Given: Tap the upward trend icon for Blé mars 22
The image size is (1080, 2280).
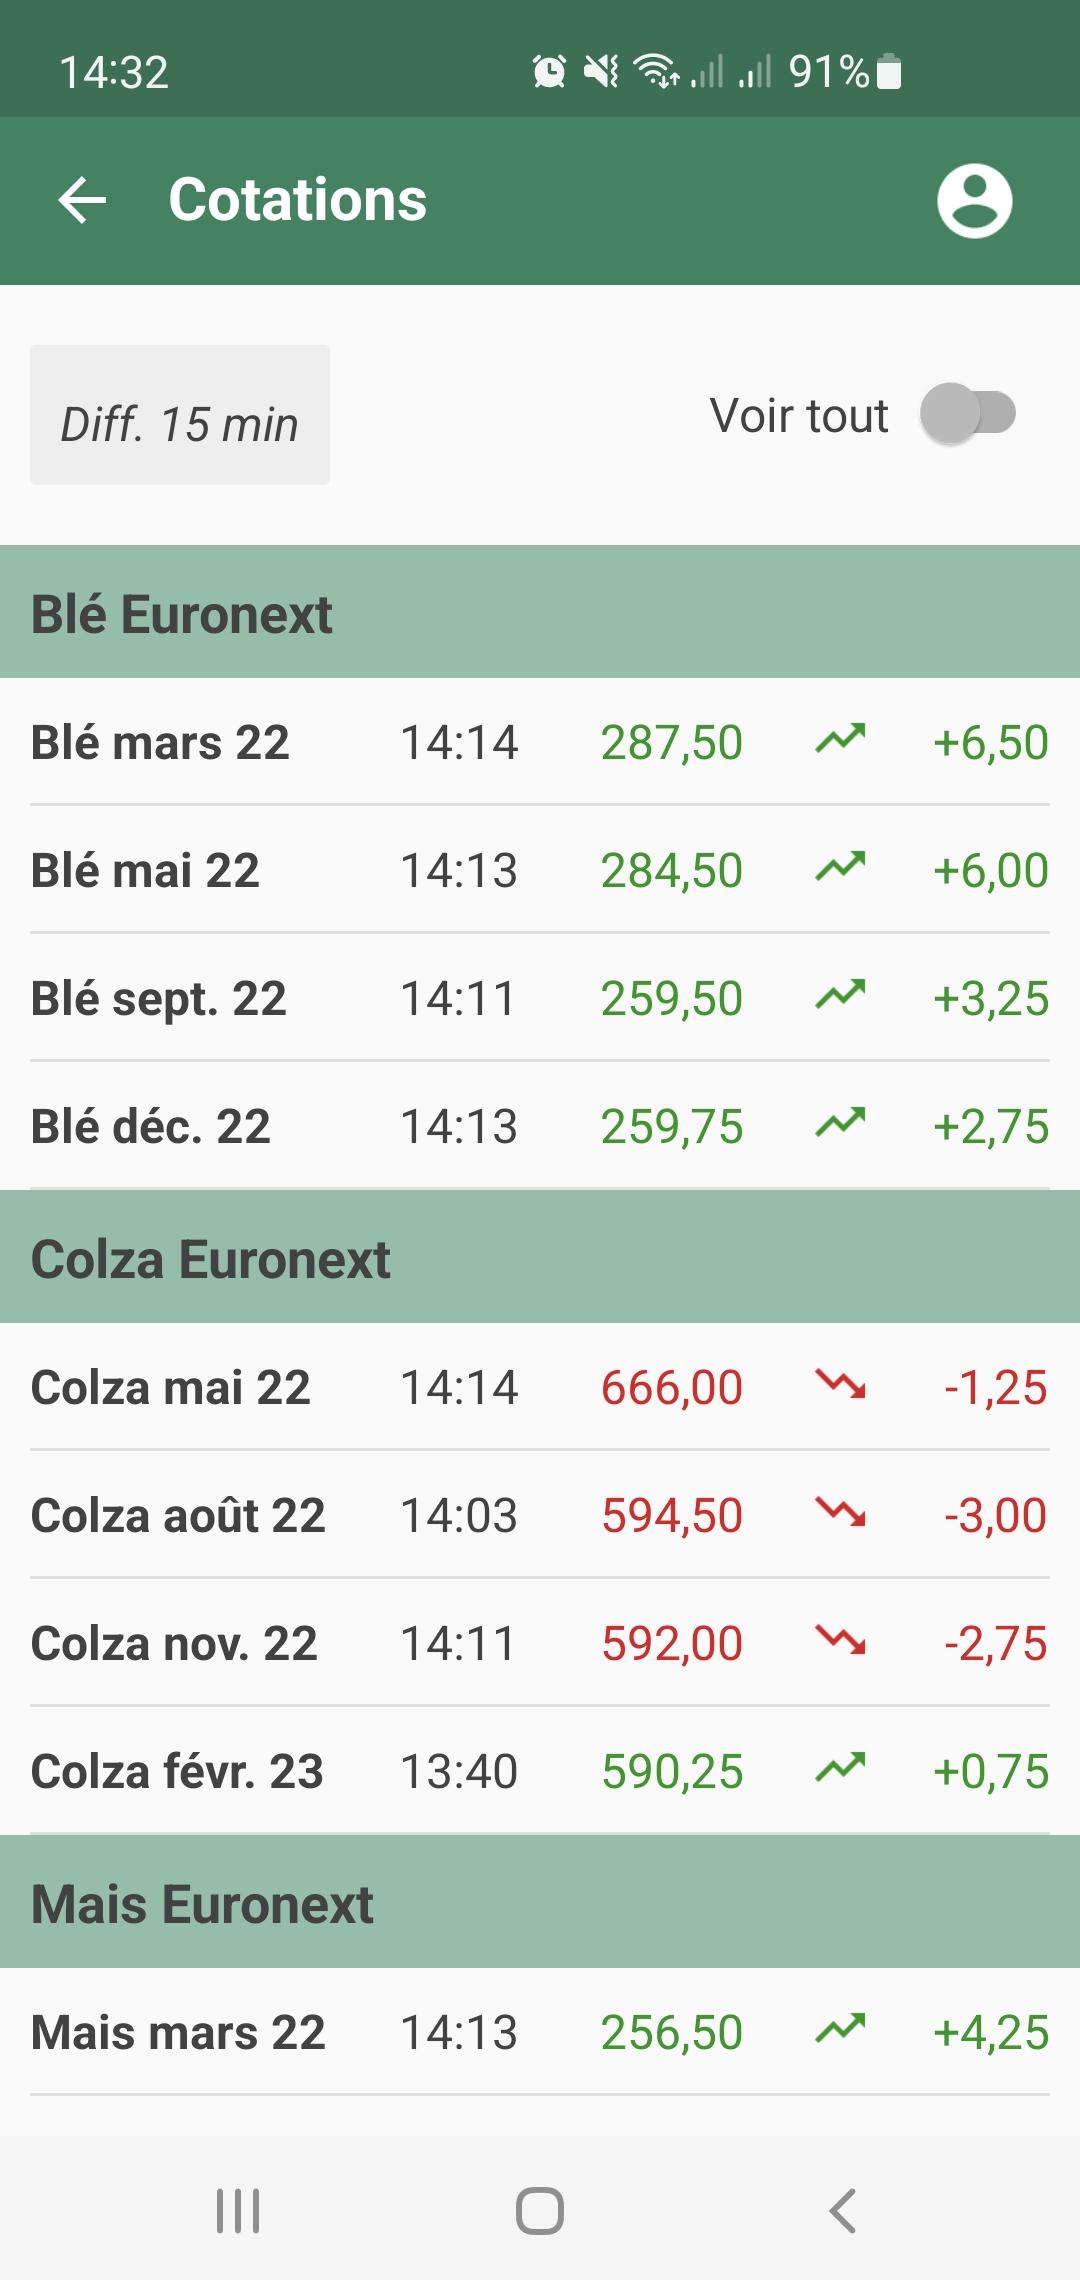Looking at the screenshot, I should point(840,740).
